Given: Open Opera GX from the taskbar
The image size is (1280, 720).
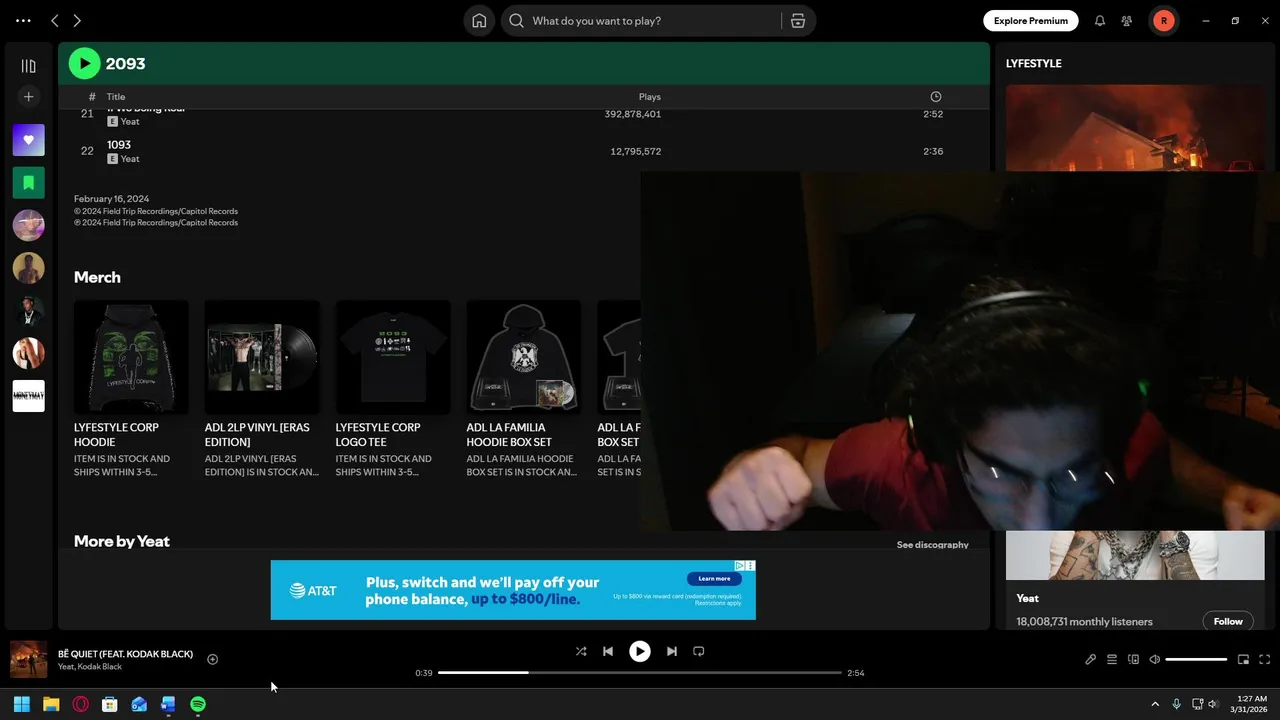Looking at the screenshot, I should pyautogui.click(x=81, y=704).
